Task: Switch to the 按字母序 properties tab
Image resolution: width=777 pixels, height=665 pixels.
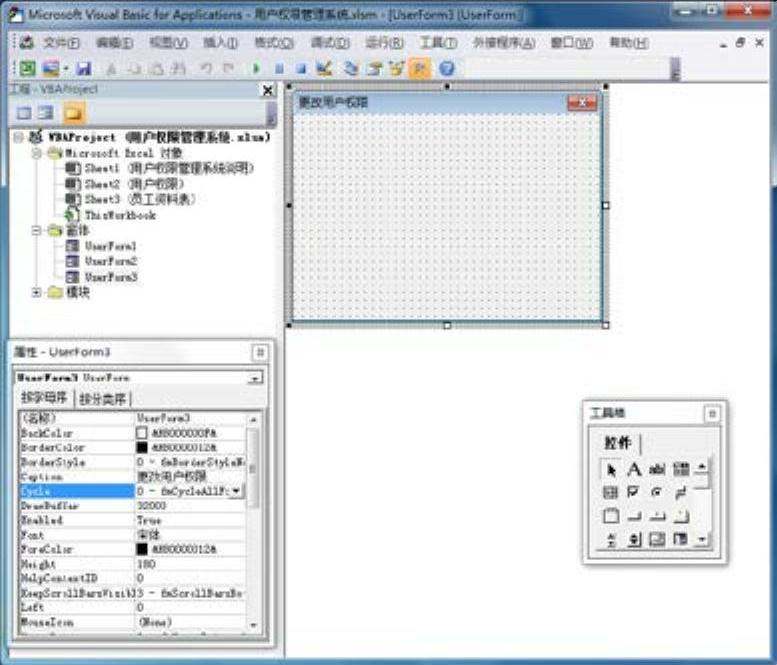Action: tap(44, 398)
